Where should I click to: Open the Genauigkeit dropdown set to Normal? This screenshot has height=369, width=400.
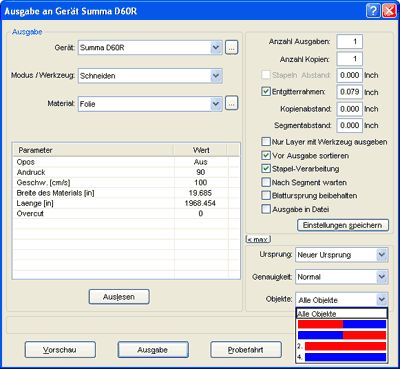tap(382, 277)
